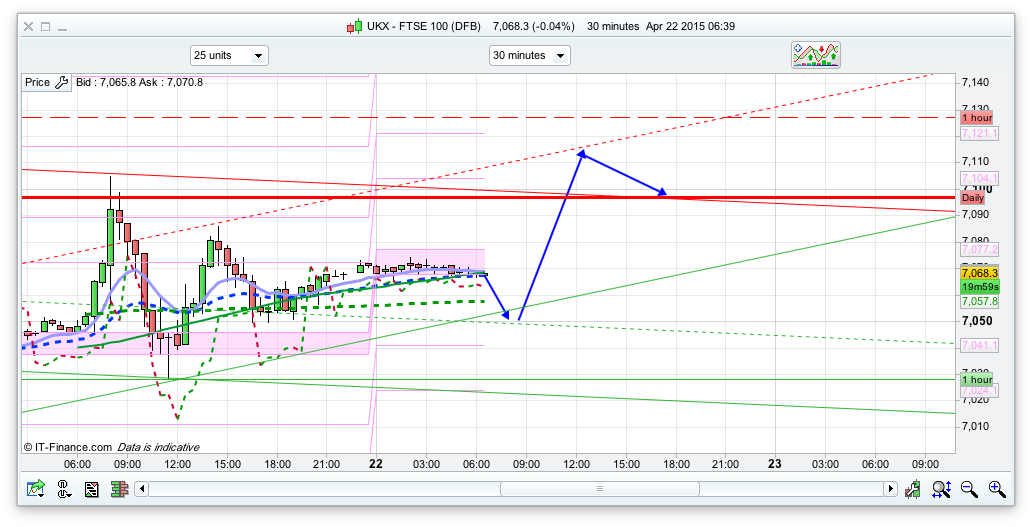This screenshot has height=527, width=1032.
Task: Click the zoom out magnifier icon
Action: click(969, 489)
